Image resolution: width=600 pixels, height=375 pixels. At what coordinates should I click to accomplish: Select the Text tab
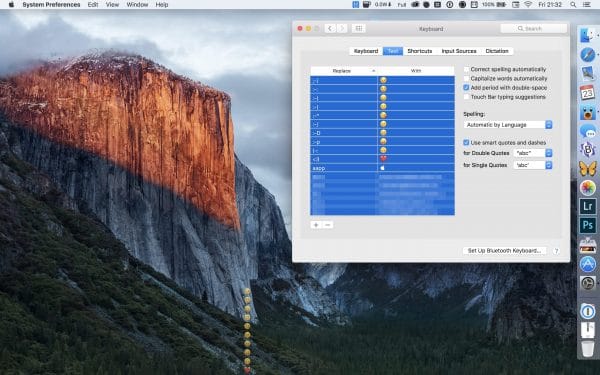[393, 51]
